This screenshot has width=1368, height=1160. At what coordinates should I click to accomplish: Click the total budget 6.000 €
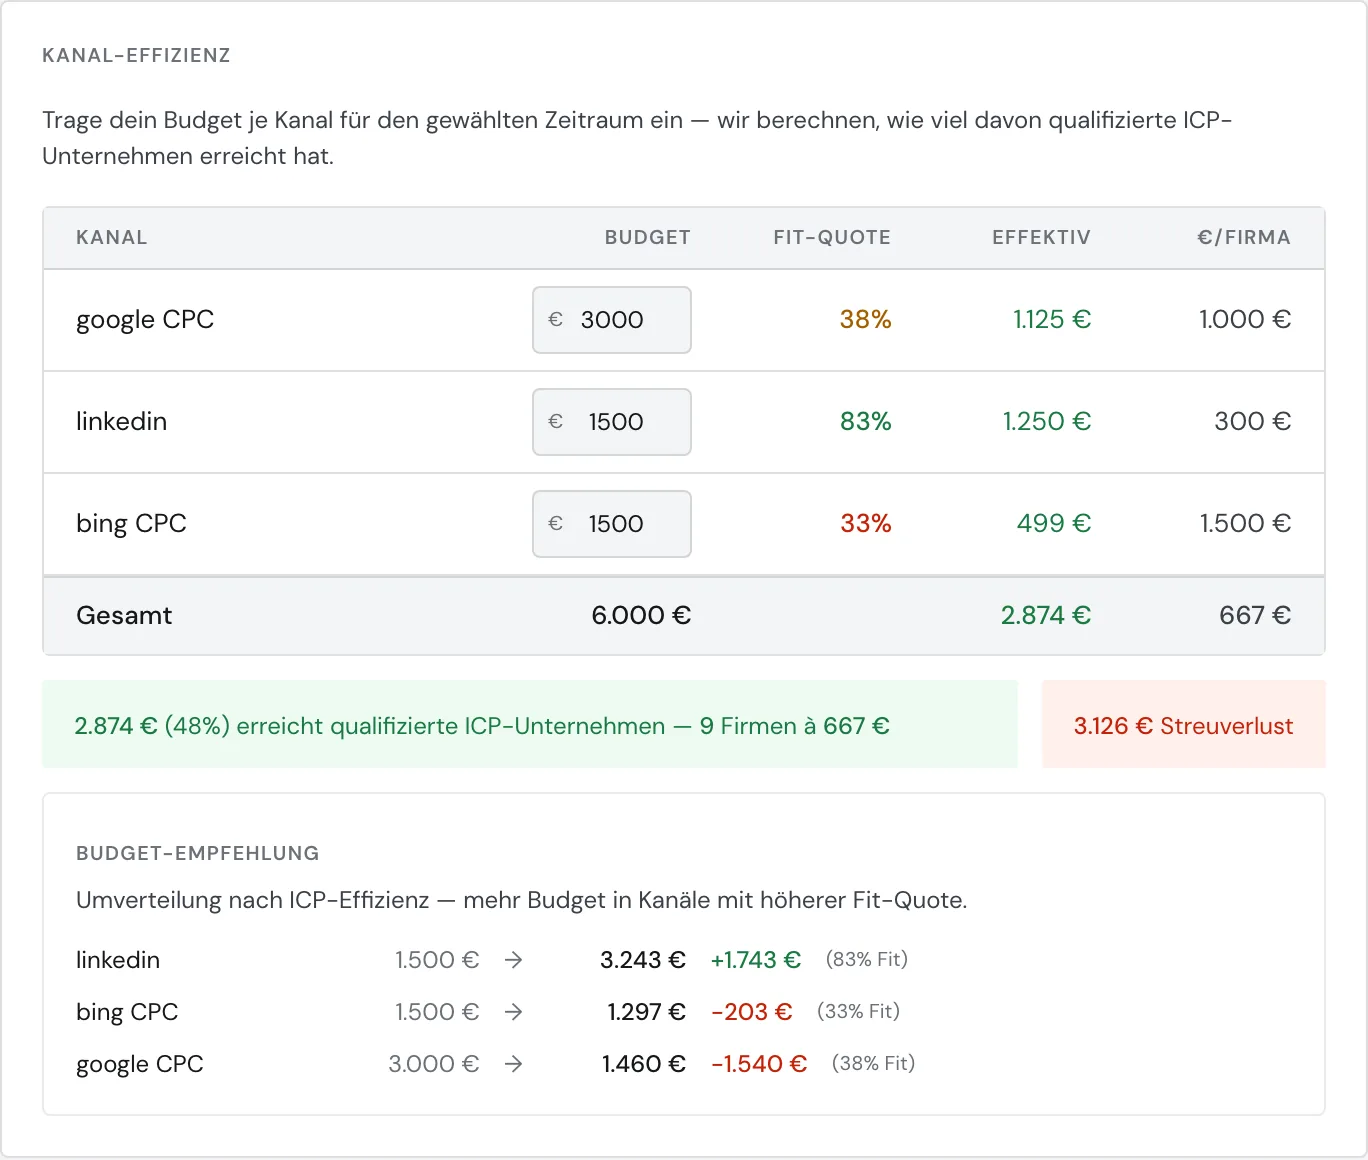coord(641,616)
